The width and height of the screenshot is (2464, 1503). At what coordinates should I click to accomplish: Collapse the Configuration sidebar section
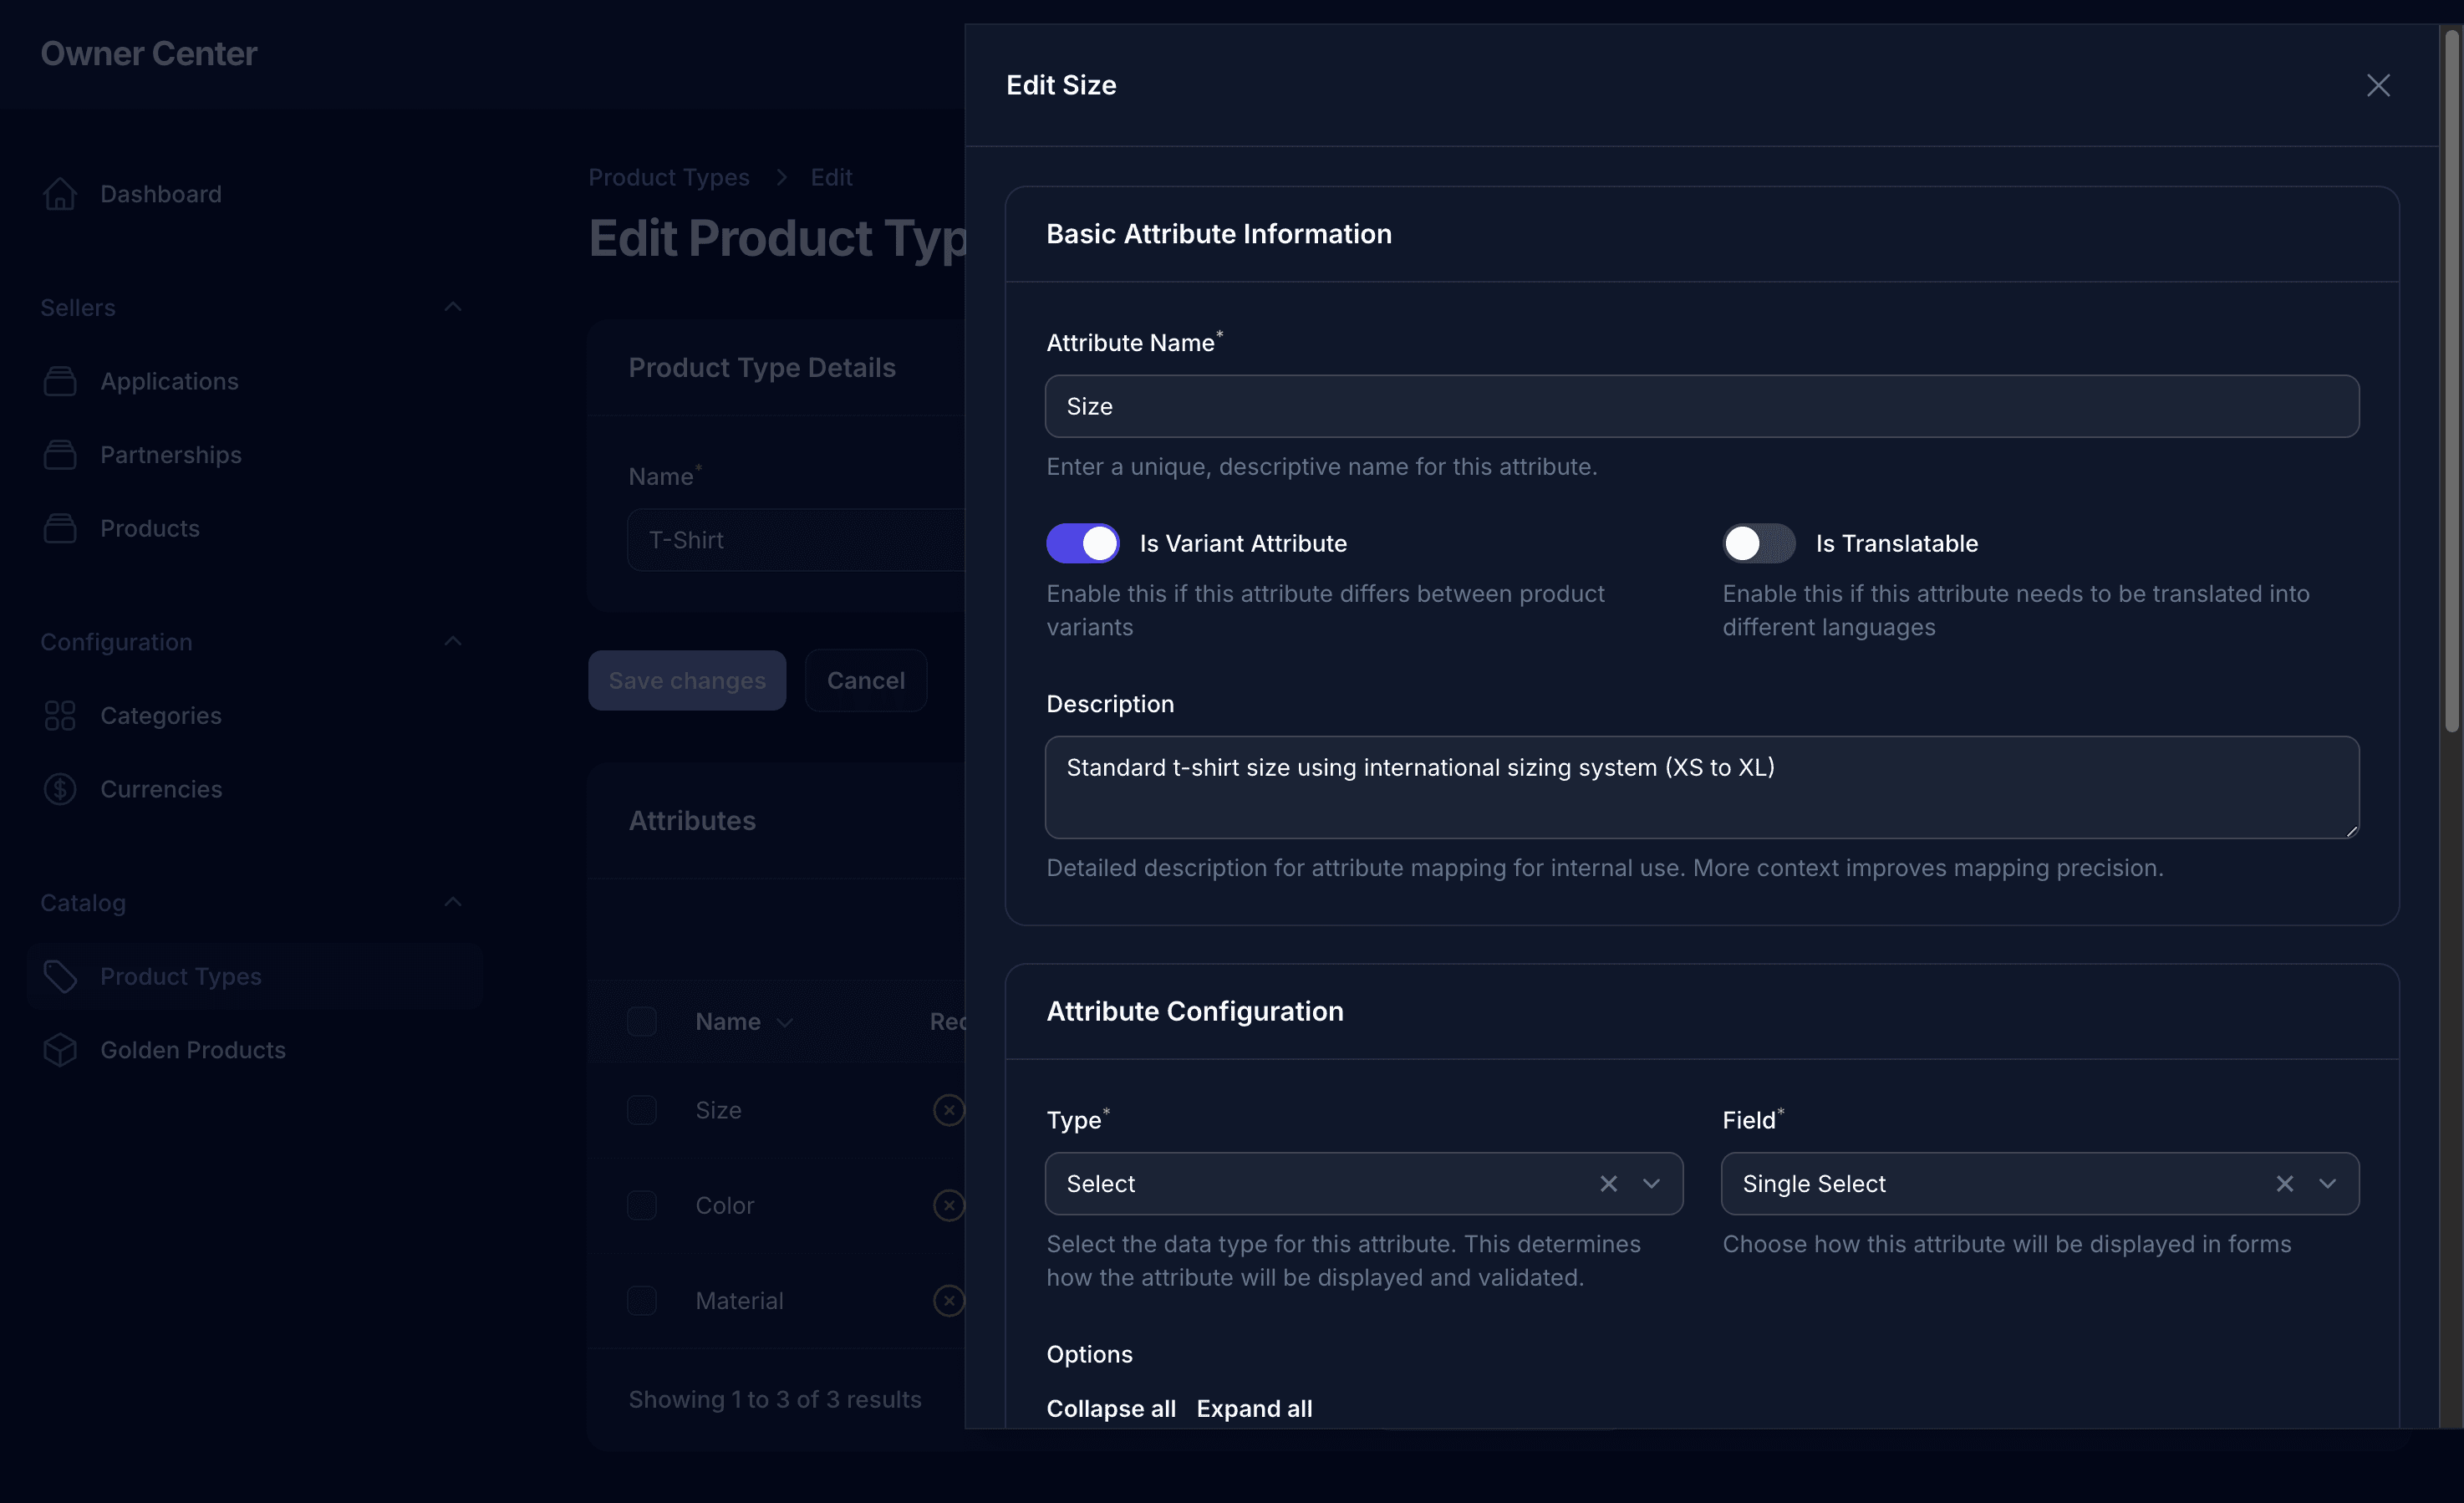coord(453,641)
